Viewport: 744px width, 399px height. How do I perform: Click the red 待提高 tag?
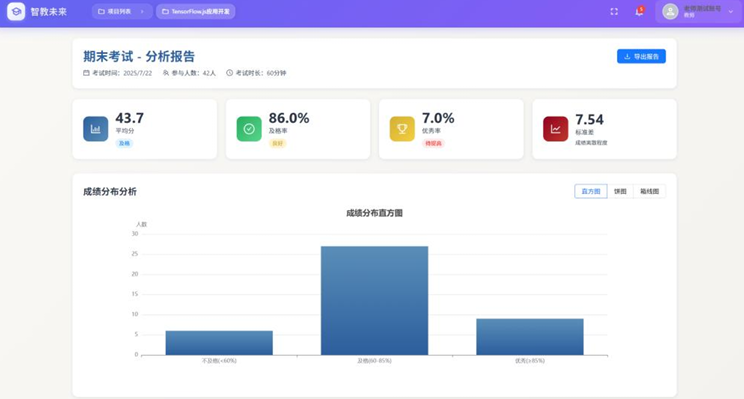(x=433, y=143)
